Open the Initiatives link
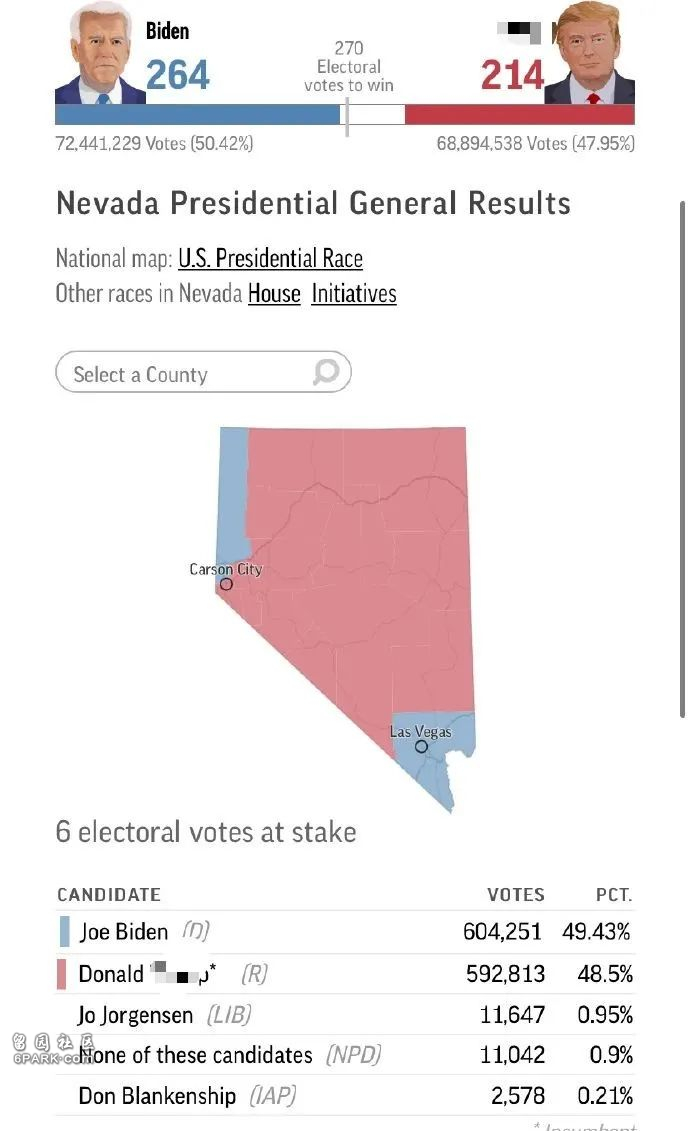 point(354,294)
